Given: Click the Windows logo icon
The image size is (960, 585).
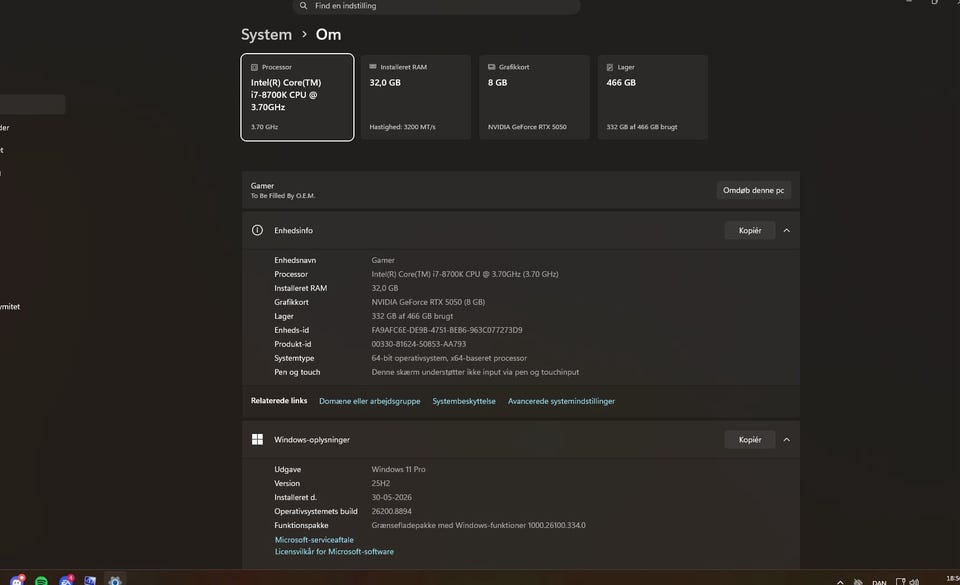Looking at the screenshot, I should pyautogui.click(x=257, y=439).
